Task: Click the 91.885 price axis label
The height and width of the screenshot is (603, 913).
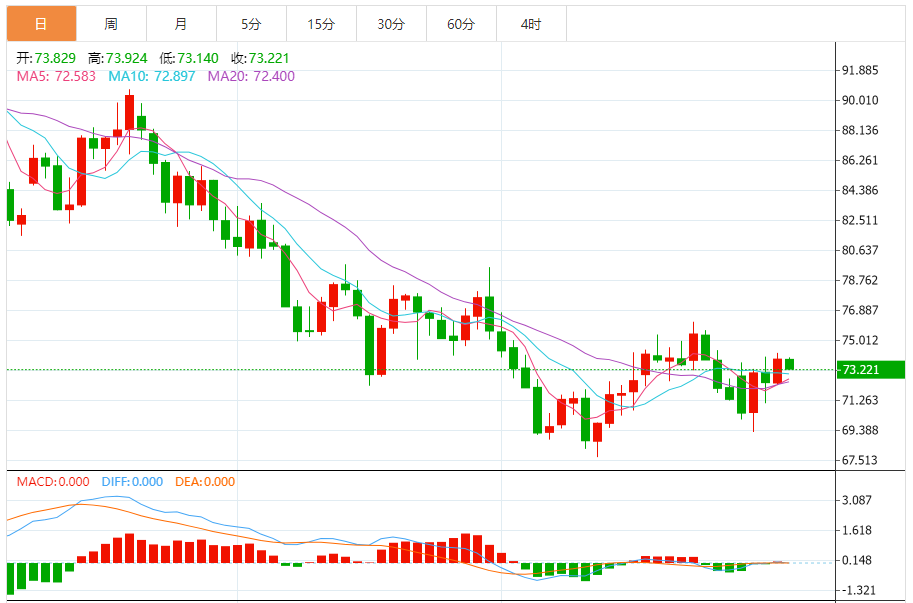Action: tap(860, 70)
